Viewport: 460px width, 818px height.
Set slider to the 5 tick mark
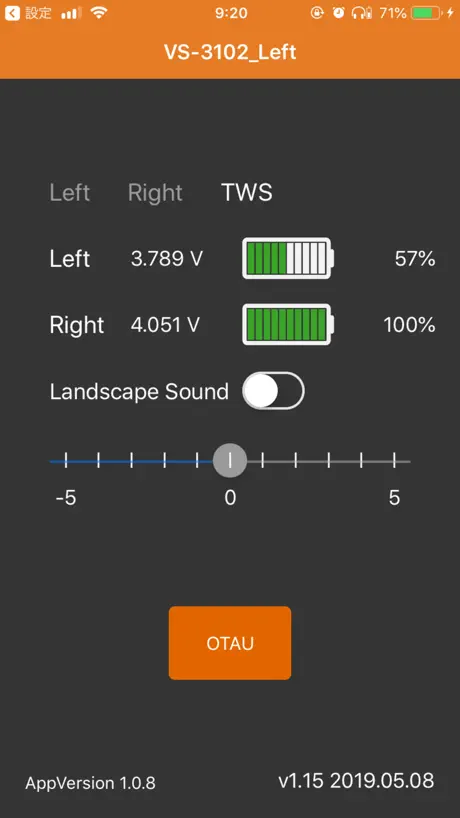tap(394, 461)
